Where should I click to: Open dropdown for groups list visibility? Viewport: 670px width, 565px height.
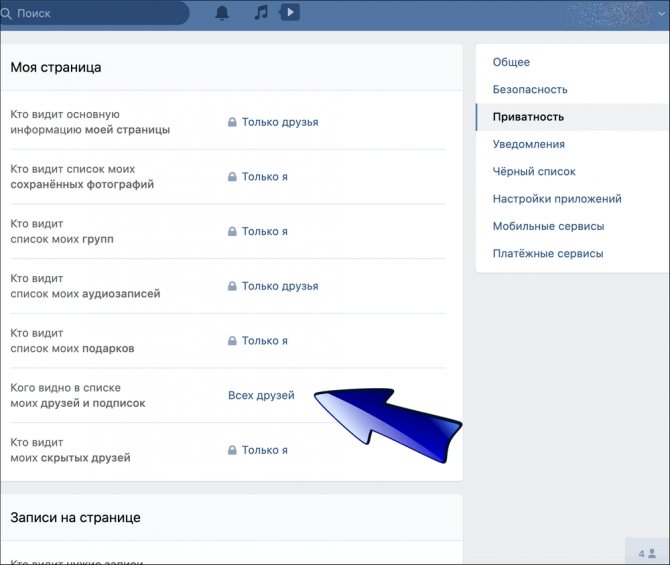[x=258, y=232]
